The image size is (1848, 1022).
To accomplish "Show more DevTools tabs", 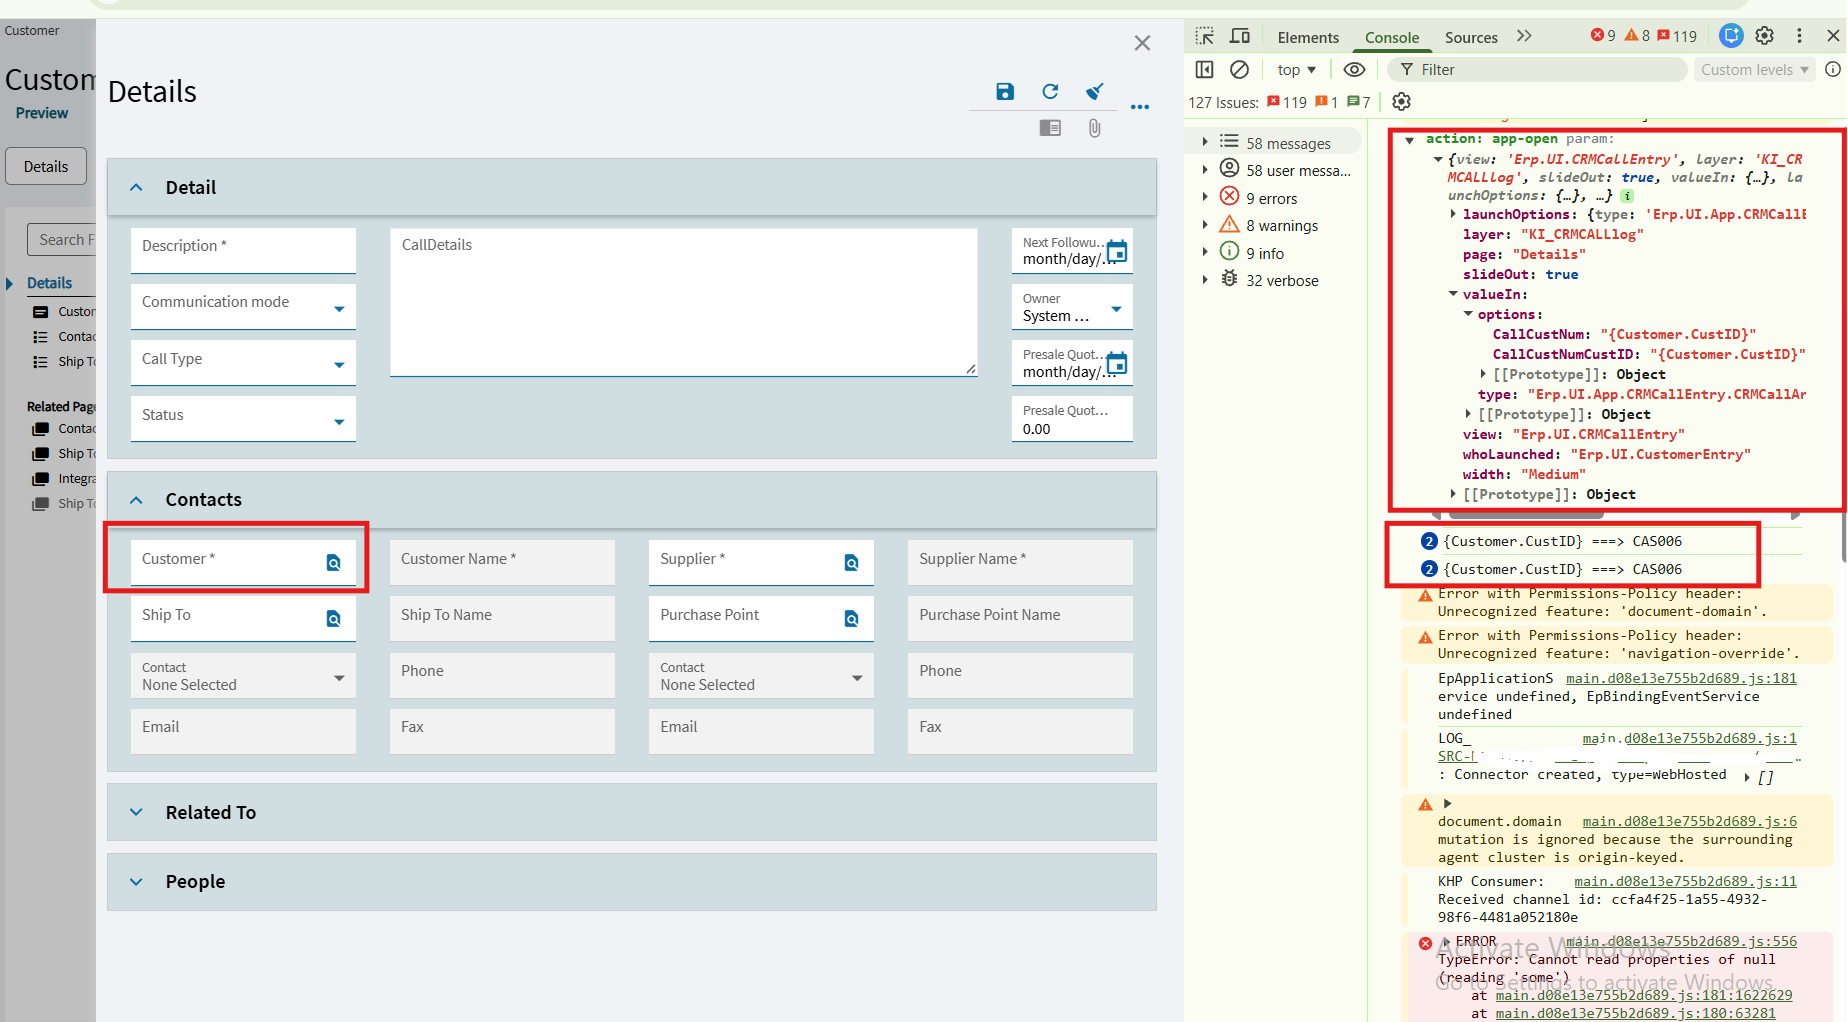I will click(1524, 36).
